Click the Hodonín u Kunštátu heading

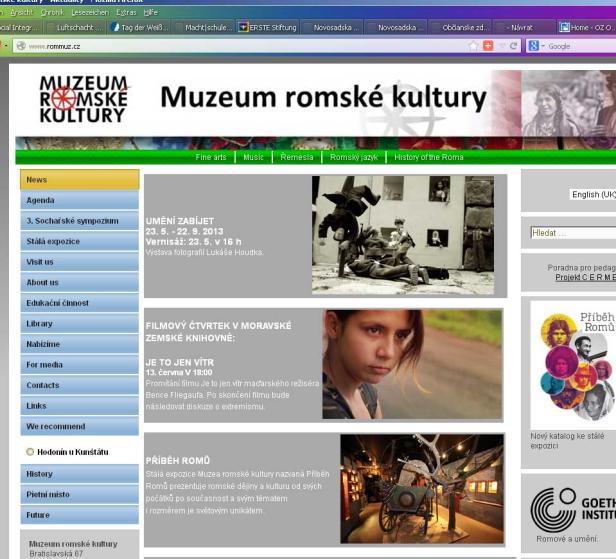(72, 452)
